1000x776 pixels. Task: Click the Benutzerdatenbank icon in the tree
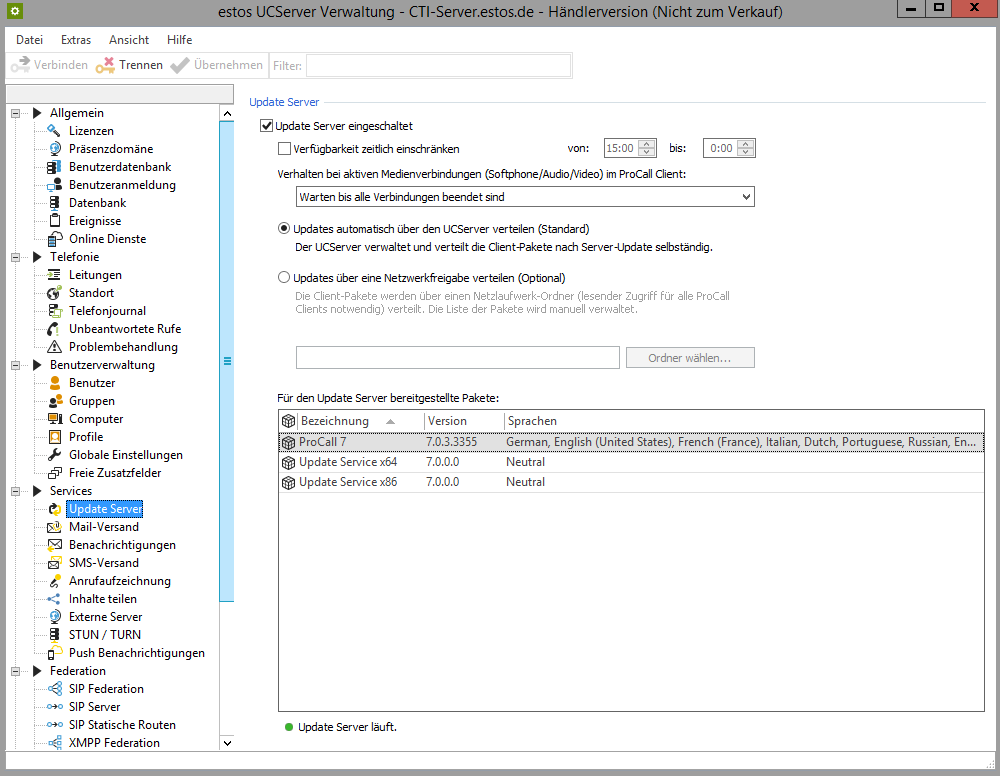54,167
